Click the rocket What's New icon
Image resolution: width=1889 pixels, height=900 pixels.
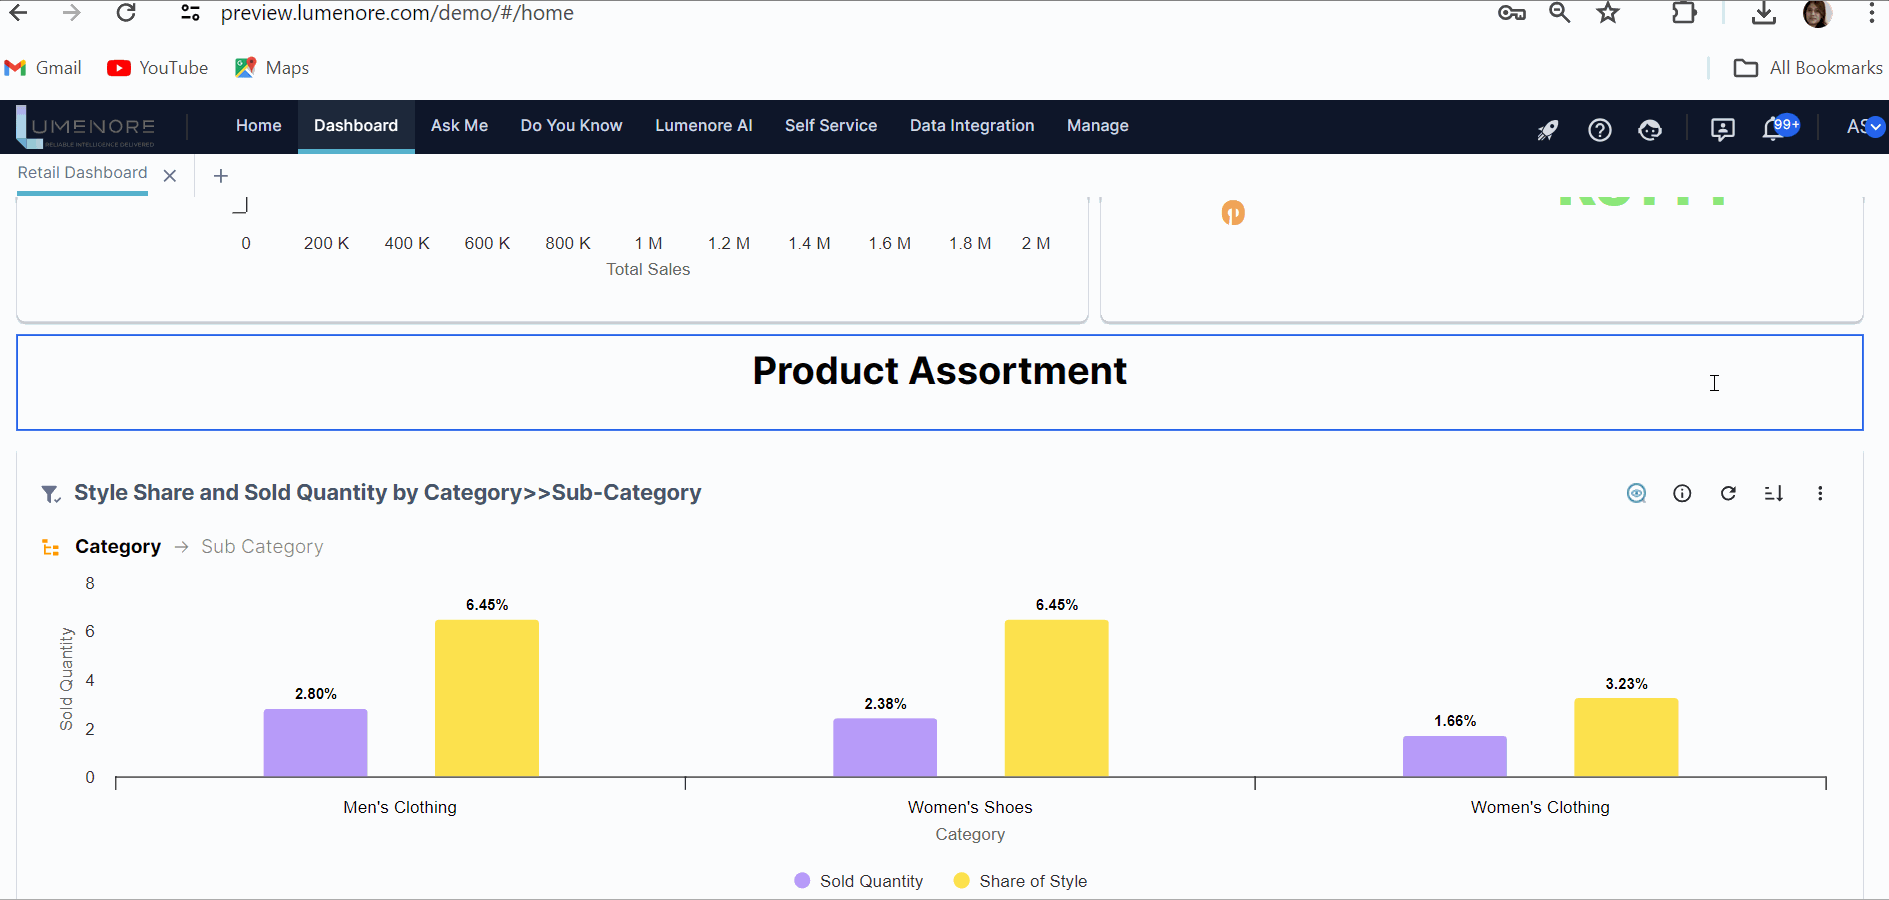[1548, 129]
